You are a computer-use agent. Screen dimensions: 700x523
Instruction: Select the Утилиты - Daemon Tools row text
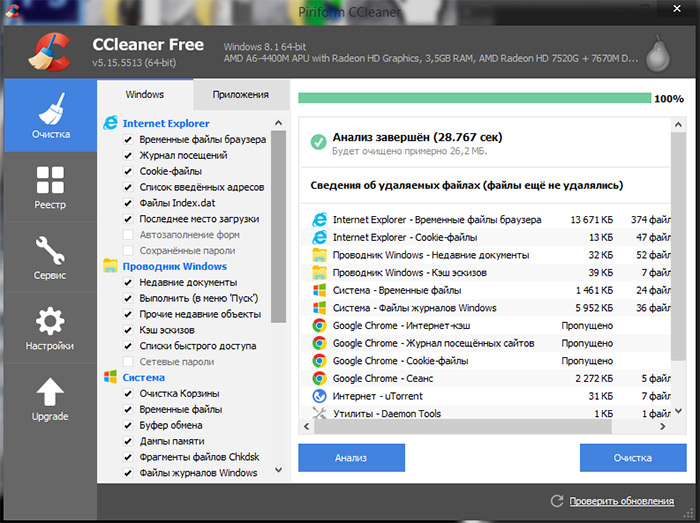387,414
